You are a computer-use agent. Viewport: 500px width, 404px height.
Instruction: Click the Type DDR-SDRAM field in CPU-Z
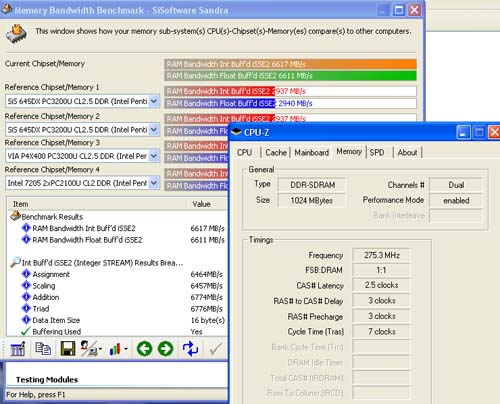pos(312,185)
